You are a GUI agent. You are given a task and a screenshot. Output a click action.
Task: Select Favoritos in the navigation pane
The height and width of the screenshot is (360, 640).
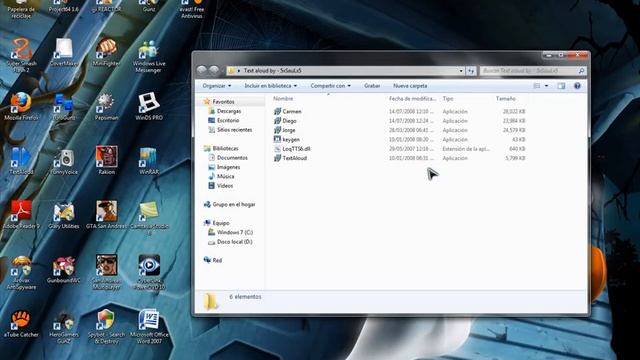click(223, 102)
